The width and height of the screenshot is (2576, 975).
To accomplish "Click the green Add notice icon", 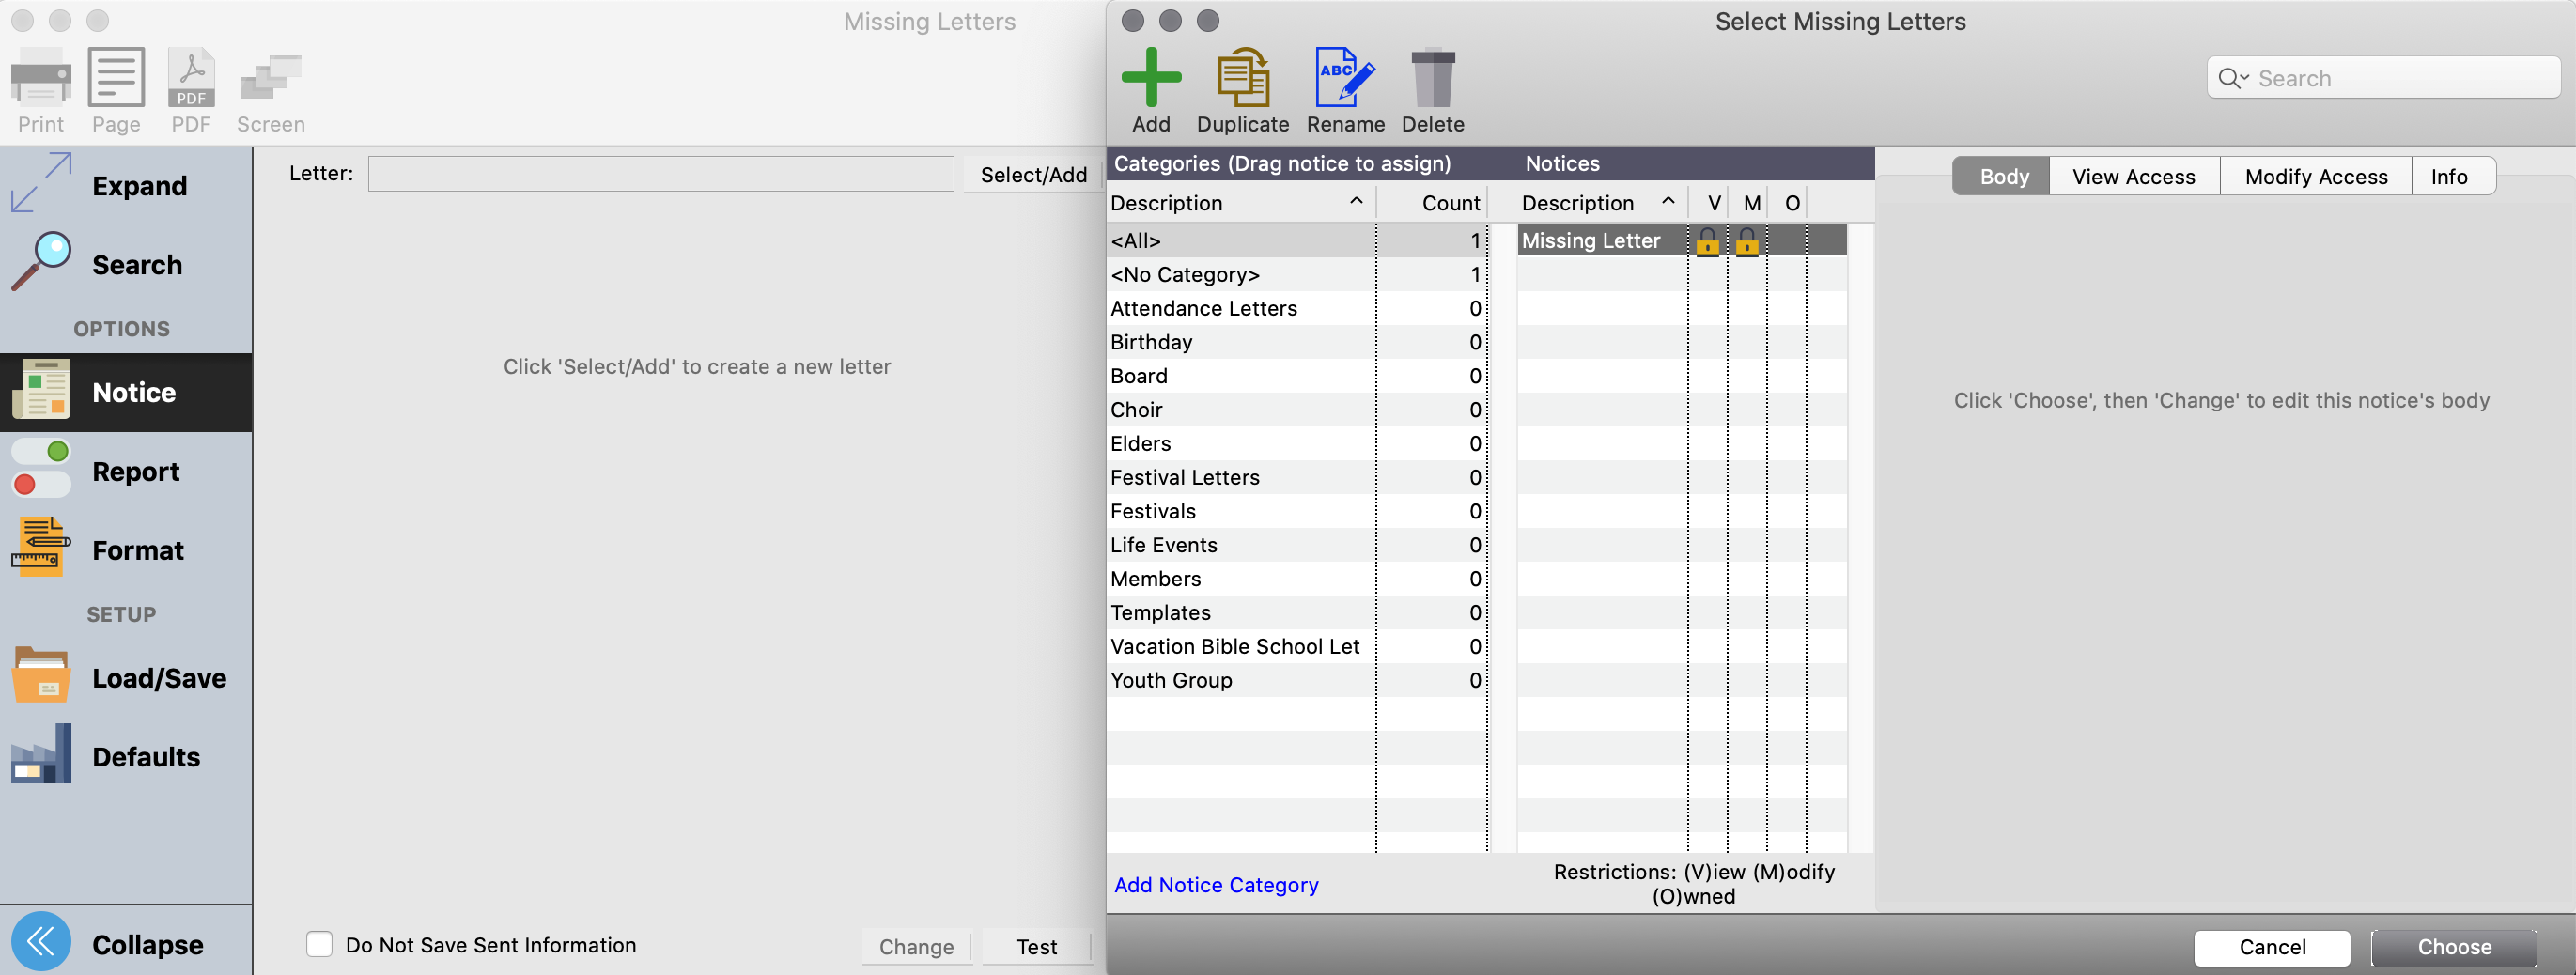I will point(1150,78).
